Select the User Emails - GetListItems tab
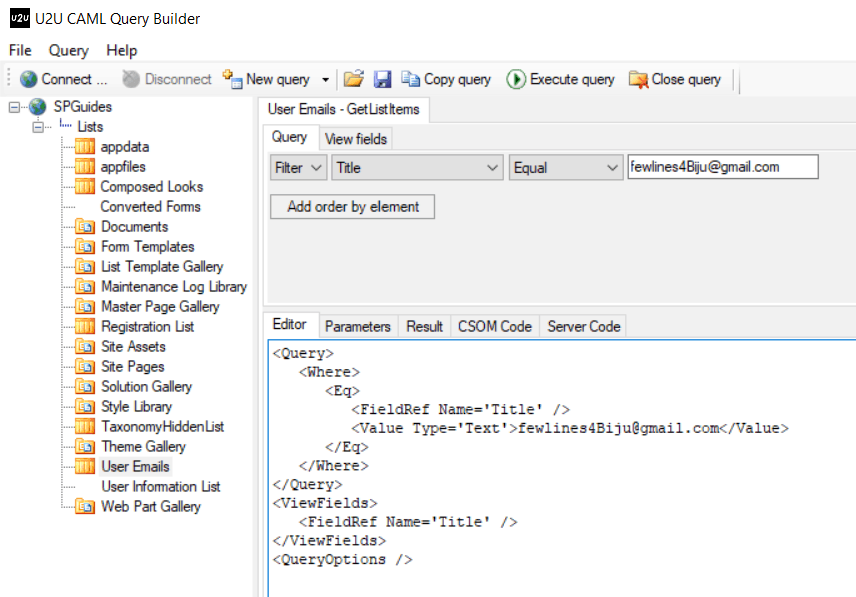This screenshot has height=597, width=856. [x=343, y=109]
